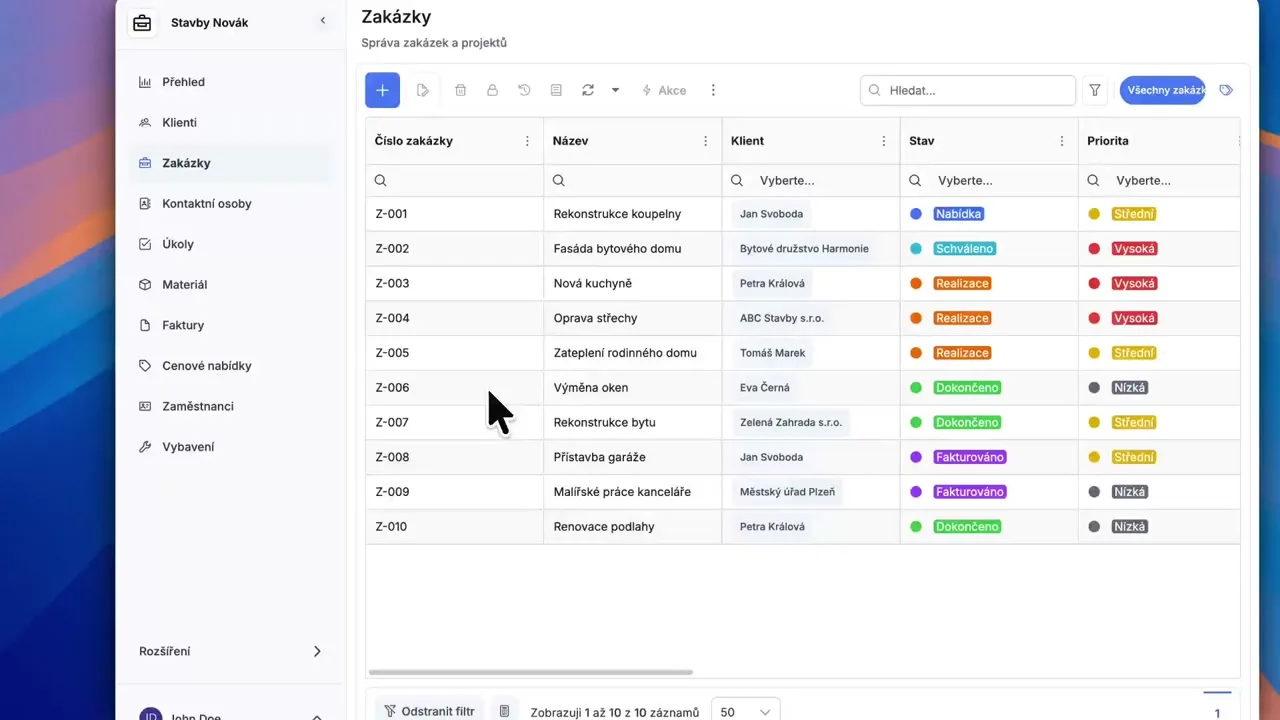Click the Akce button in the toolbar

point(664,90)
